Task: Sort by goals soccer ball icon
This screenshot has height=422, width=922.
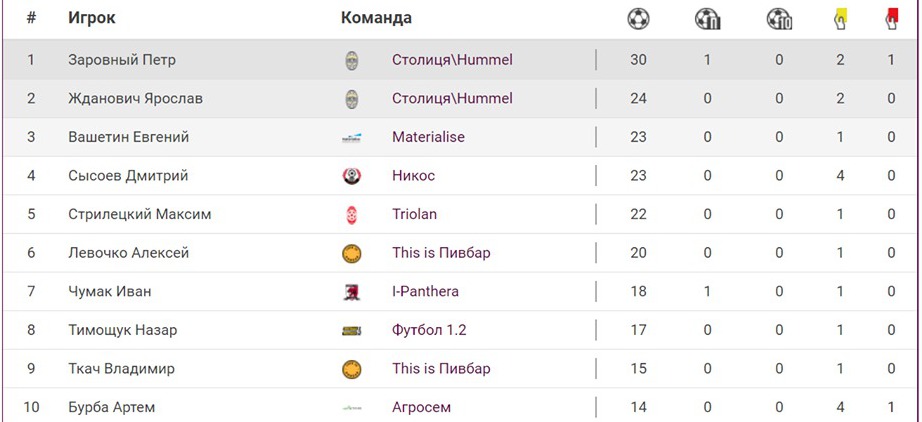Action: [x=638, y=18]
